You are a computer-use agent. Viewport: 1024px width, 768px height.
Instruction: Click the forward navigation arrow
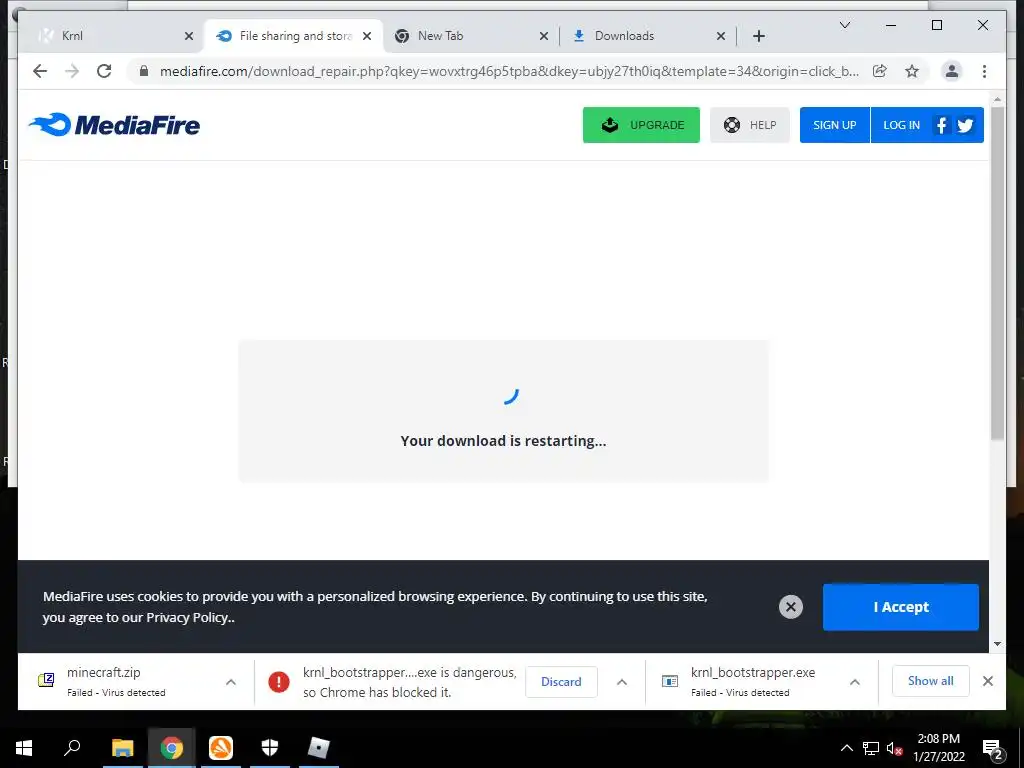(72, 71)
